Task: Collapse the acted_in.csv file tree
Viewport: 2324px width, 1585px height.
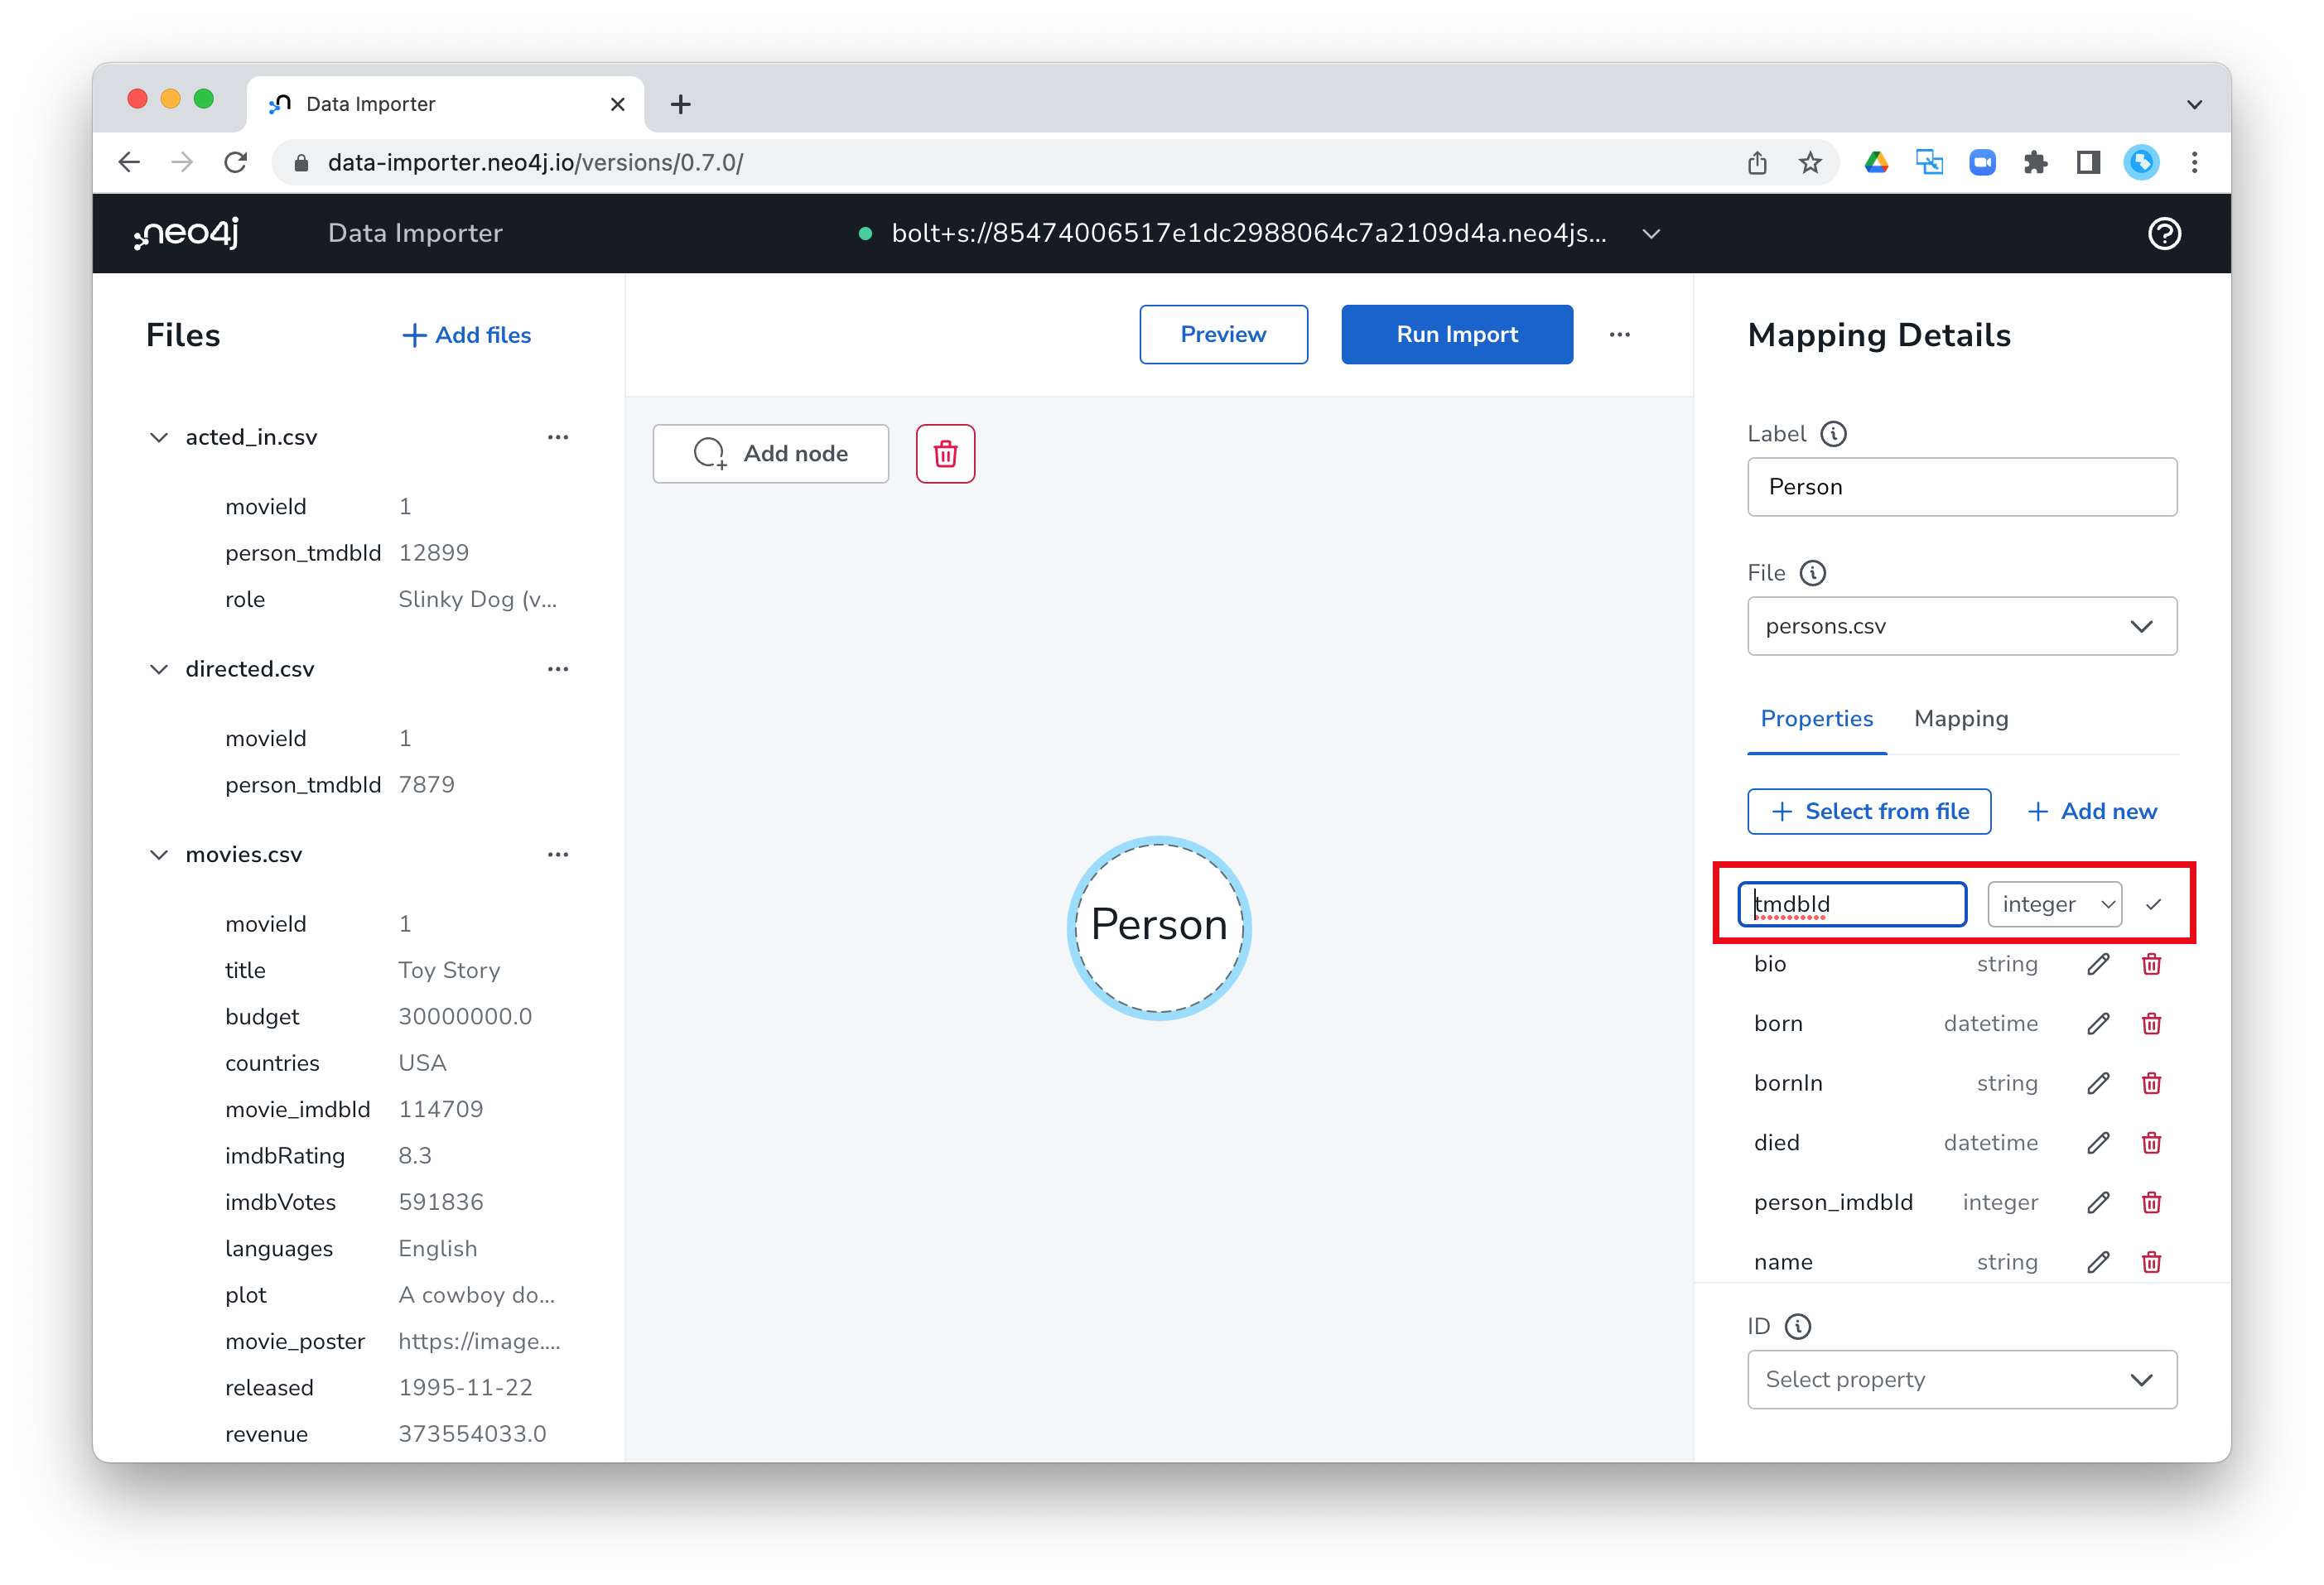Action: tap(159, 437)
